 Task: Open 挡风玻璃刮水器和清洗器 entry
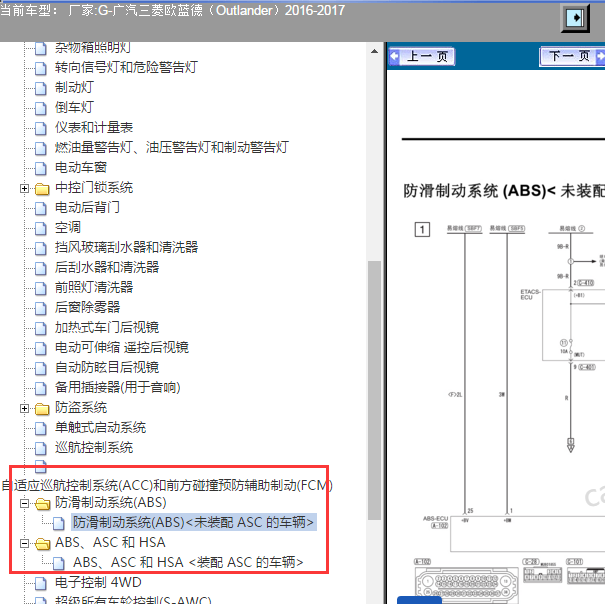[x=127, y=247]
